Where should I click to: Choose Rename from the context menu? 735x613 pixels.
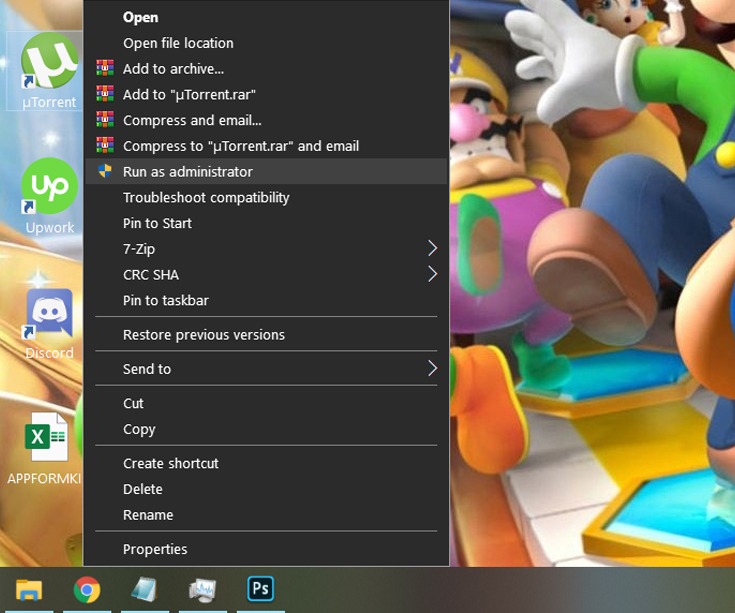pos(266,515)
